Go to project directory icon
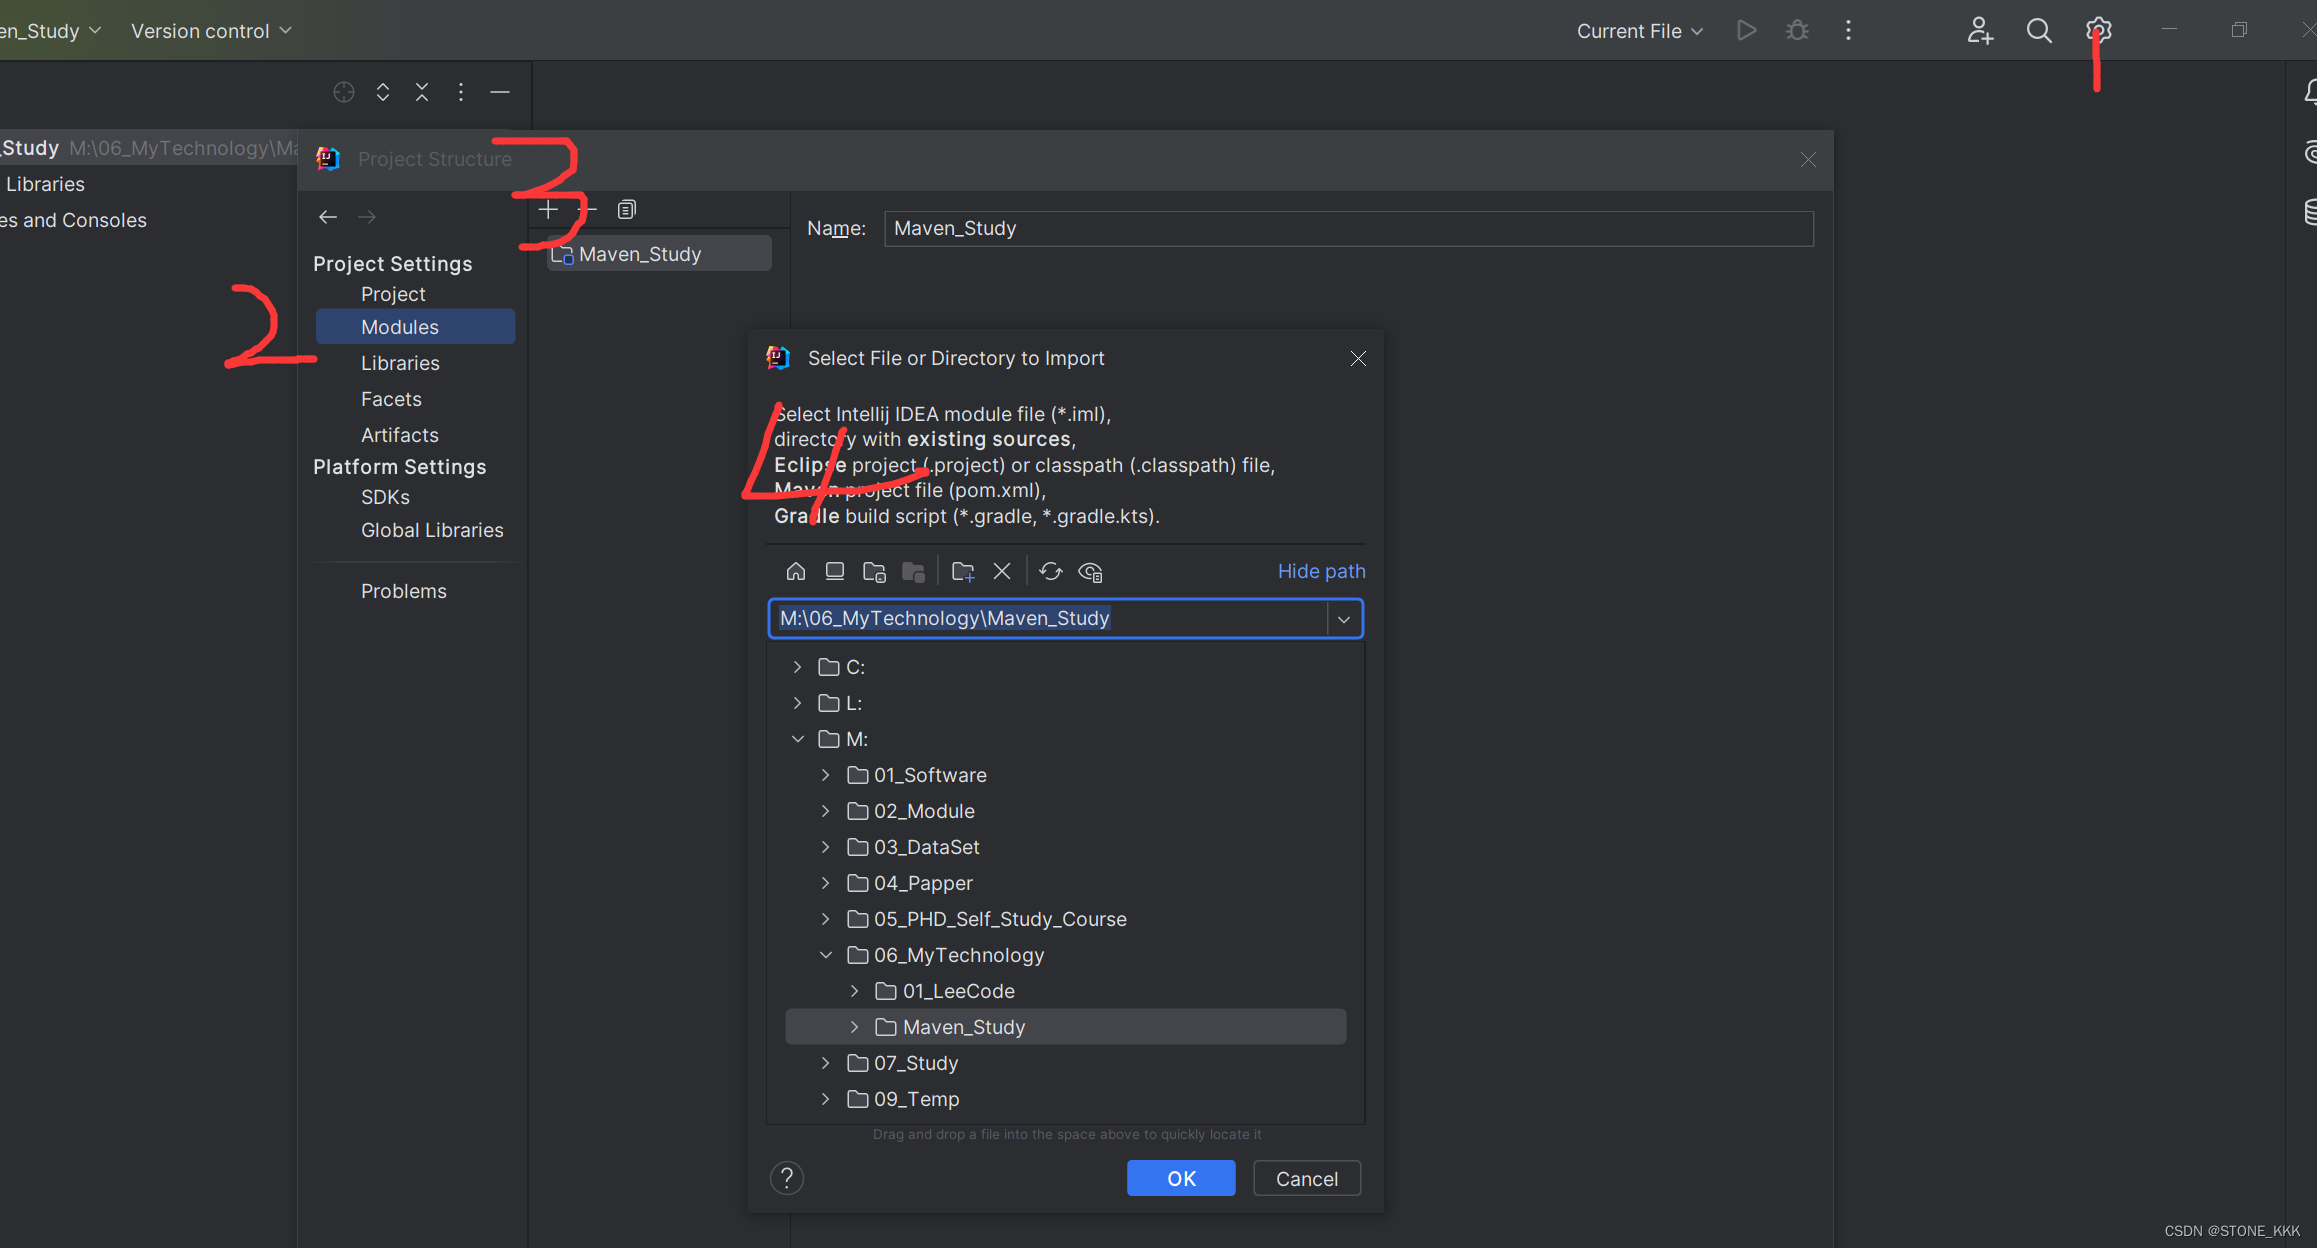 pyautogui.click(x=874, y=571)
